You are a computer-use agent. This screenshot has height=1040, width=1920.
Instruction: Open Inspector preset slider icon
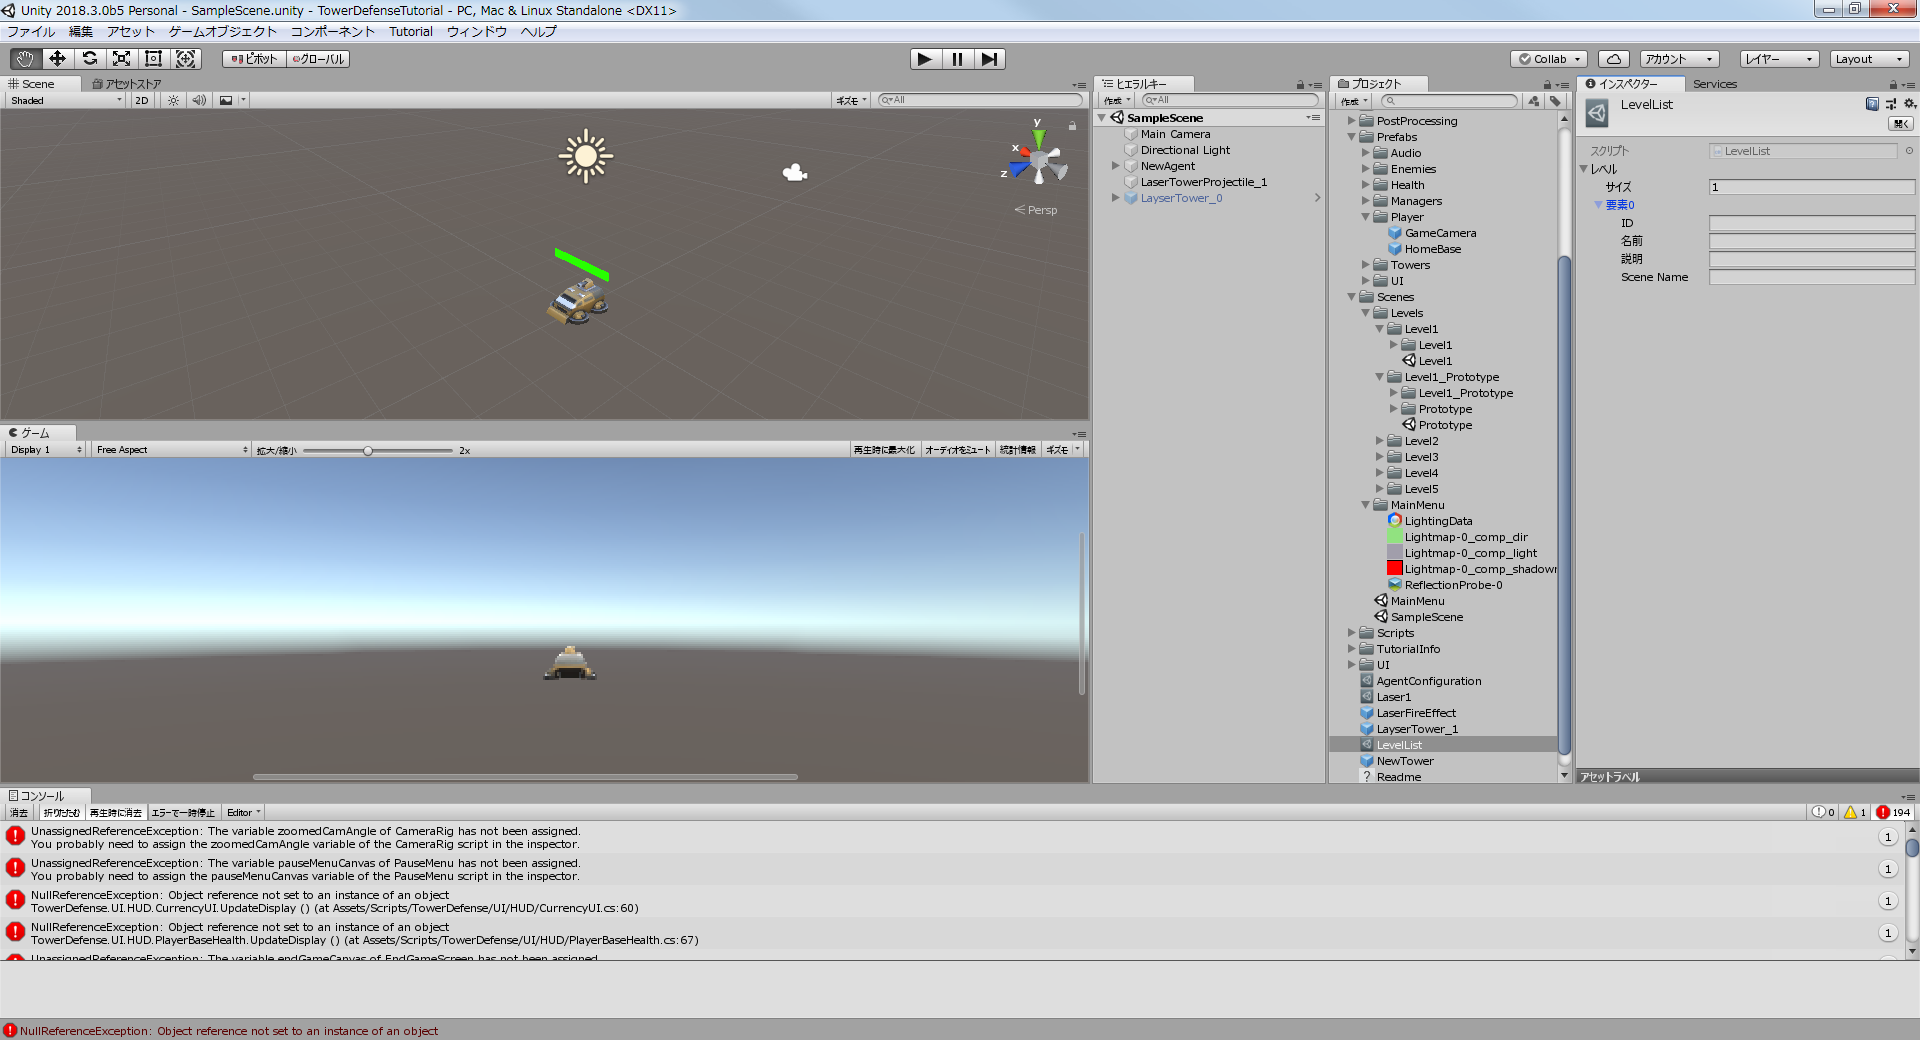pyautogui.click(x=1891, y=104)
